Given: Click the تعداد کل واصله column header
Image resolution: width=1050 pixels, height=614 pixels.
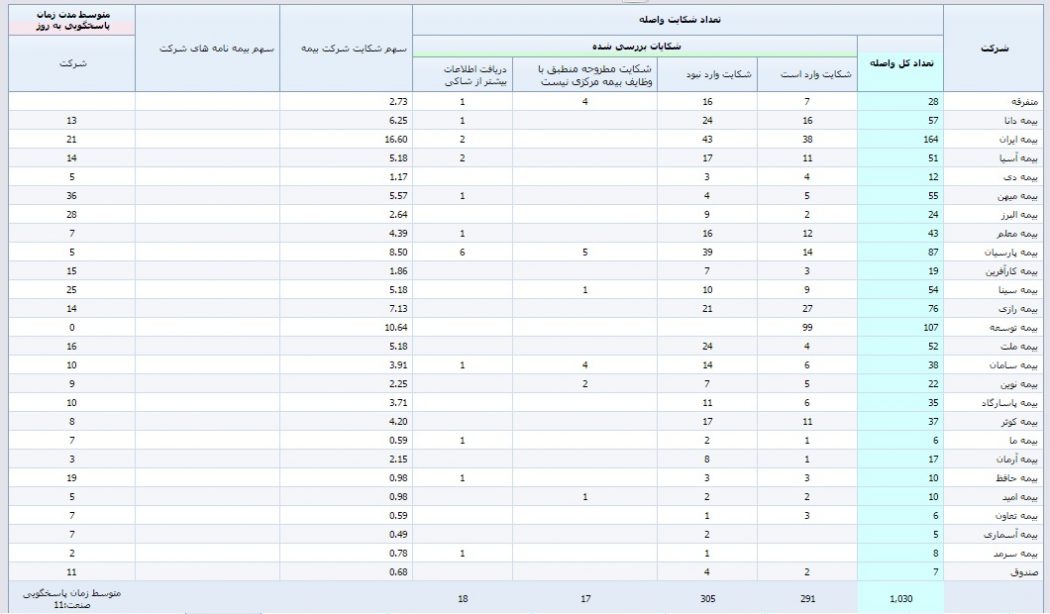Looking at the screenshot, I should pos(900,63).
